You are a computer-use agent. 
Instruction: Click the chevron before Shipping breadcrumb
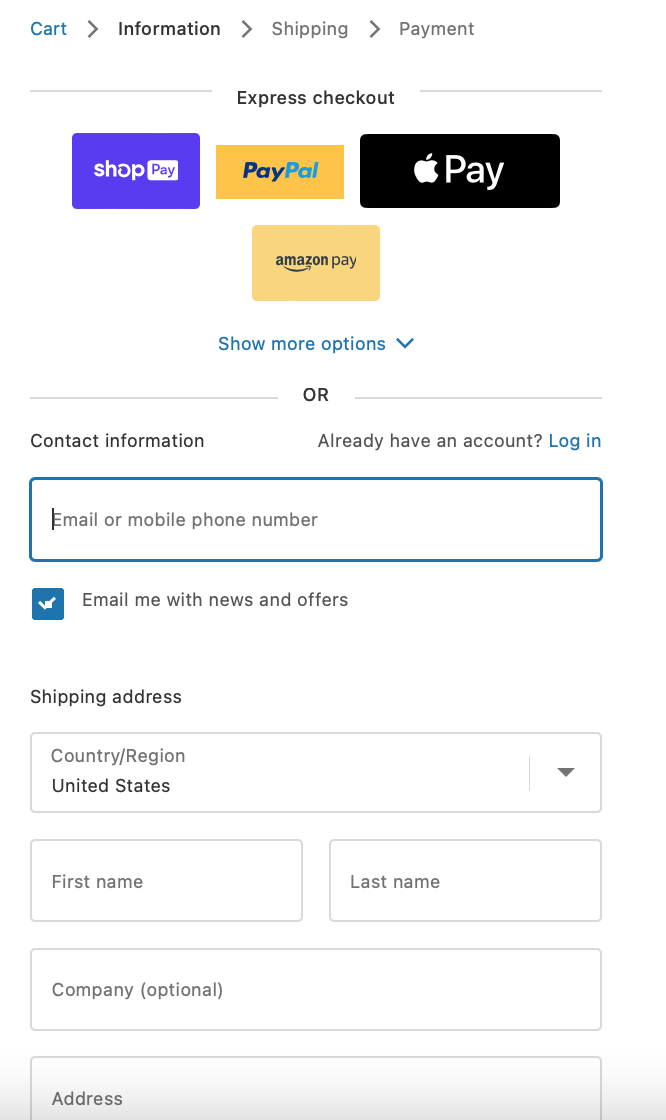click(247, 29)
